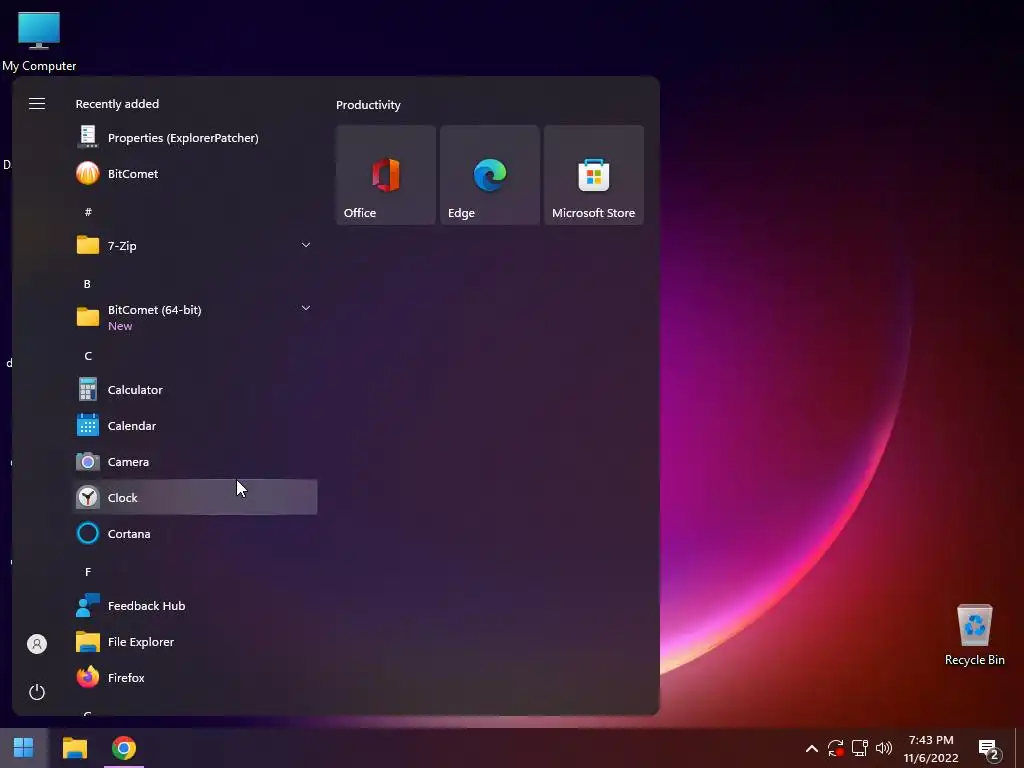Viewport: 1024px width, 768px height.
Task: Open File Explorer from the taskbar
Action: [74, 748]
